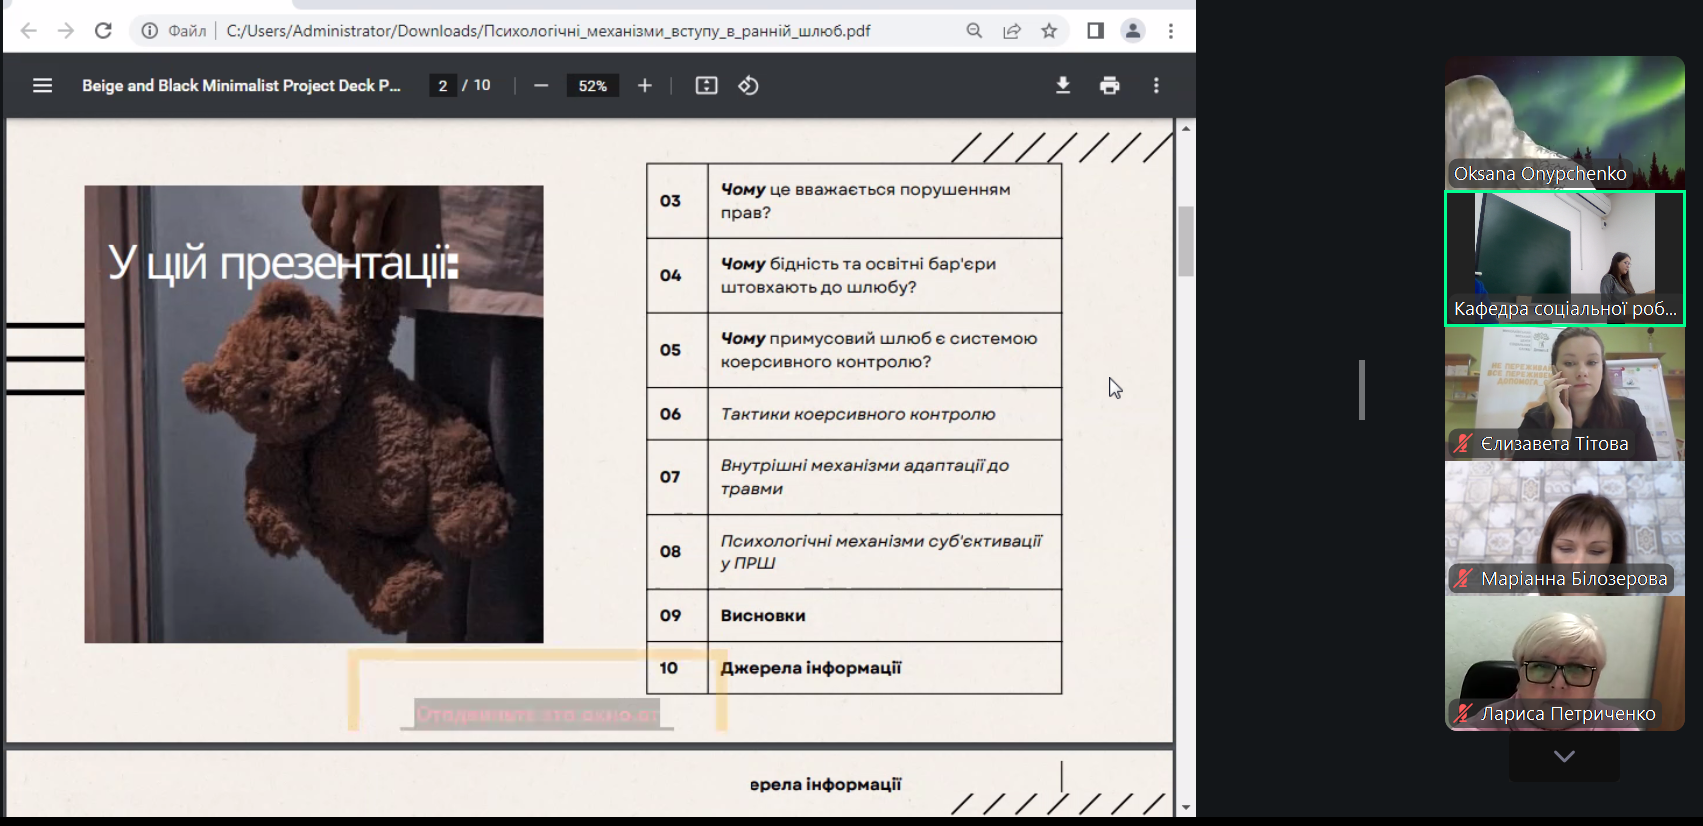Toggle the browser side panel
Screen dimensions: 1703x826
pyautogui.click(x=1095, y=31)
